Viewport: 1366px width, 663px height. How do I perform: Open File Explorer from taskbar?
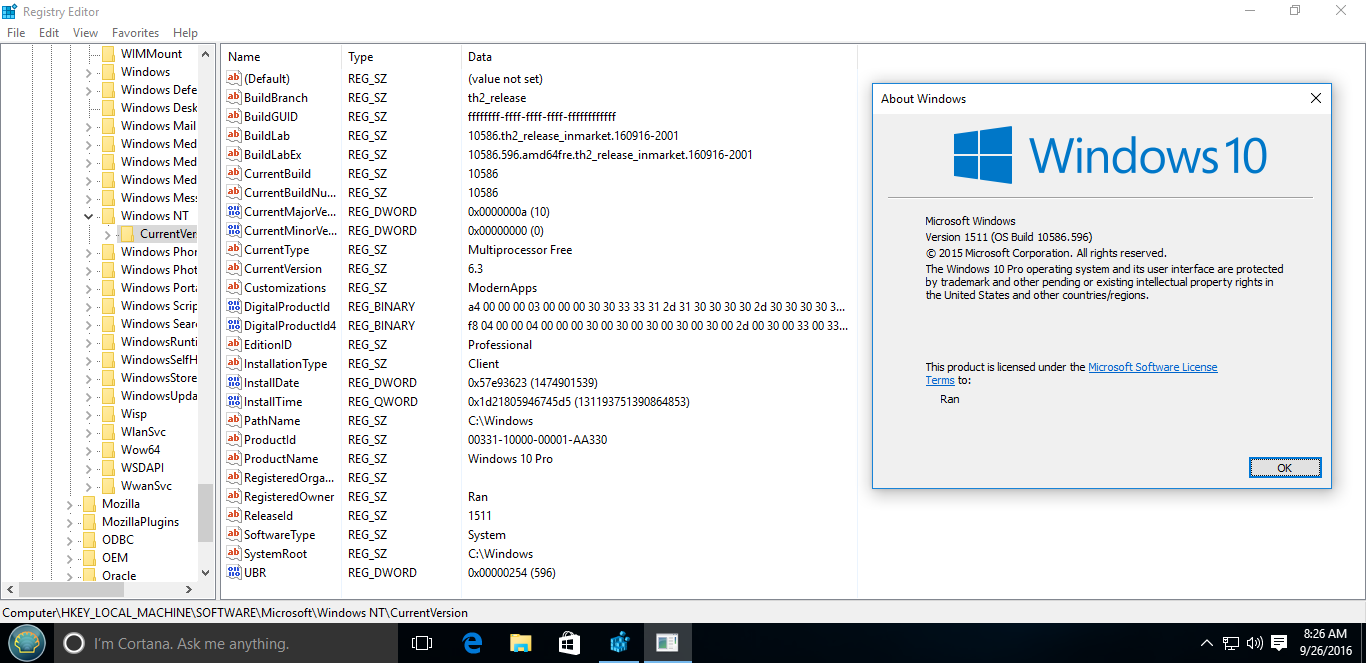click(520, 643)
